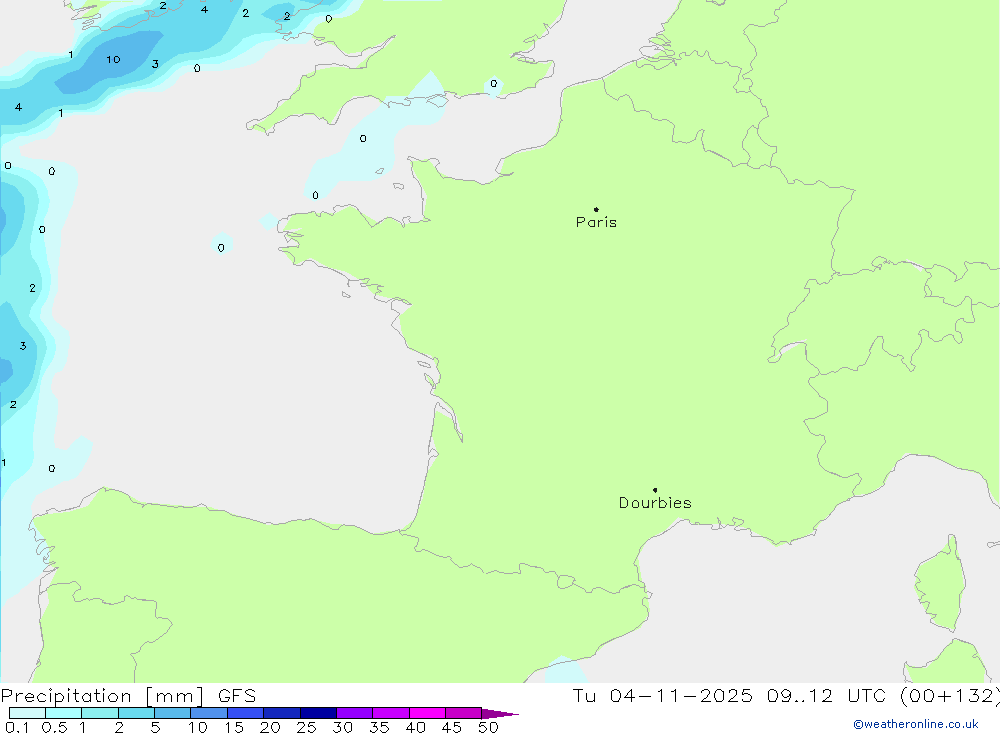The height and width of the screenshot is (733, 1000).
Task: Click the legend value 25 label
Action: 306,727
